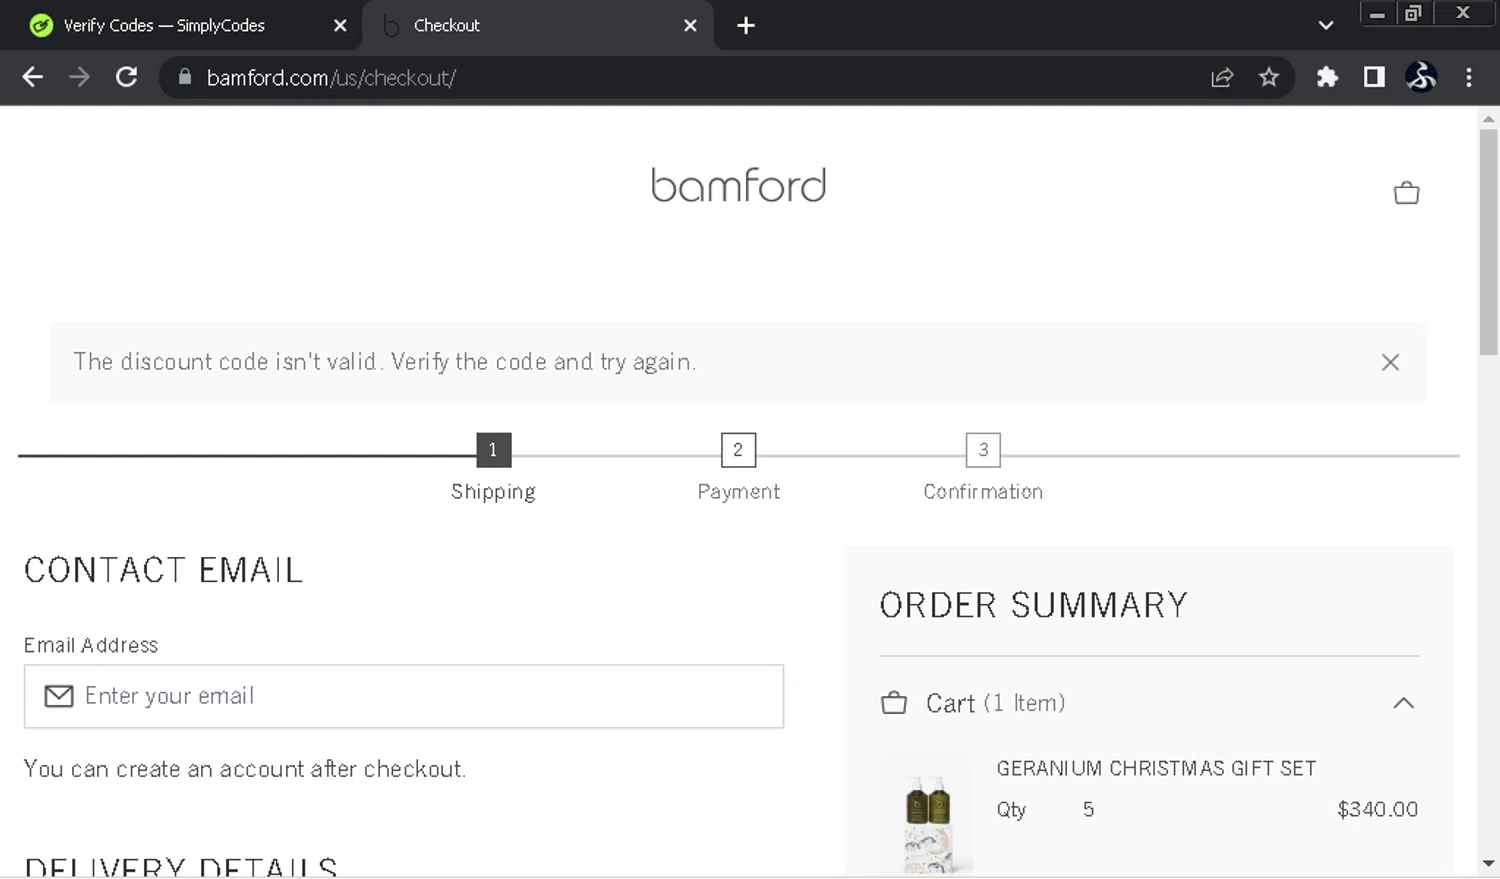Open a new browser tab
The width and height of the screenshot is (1500, 879).
click(x=746, y=25)
